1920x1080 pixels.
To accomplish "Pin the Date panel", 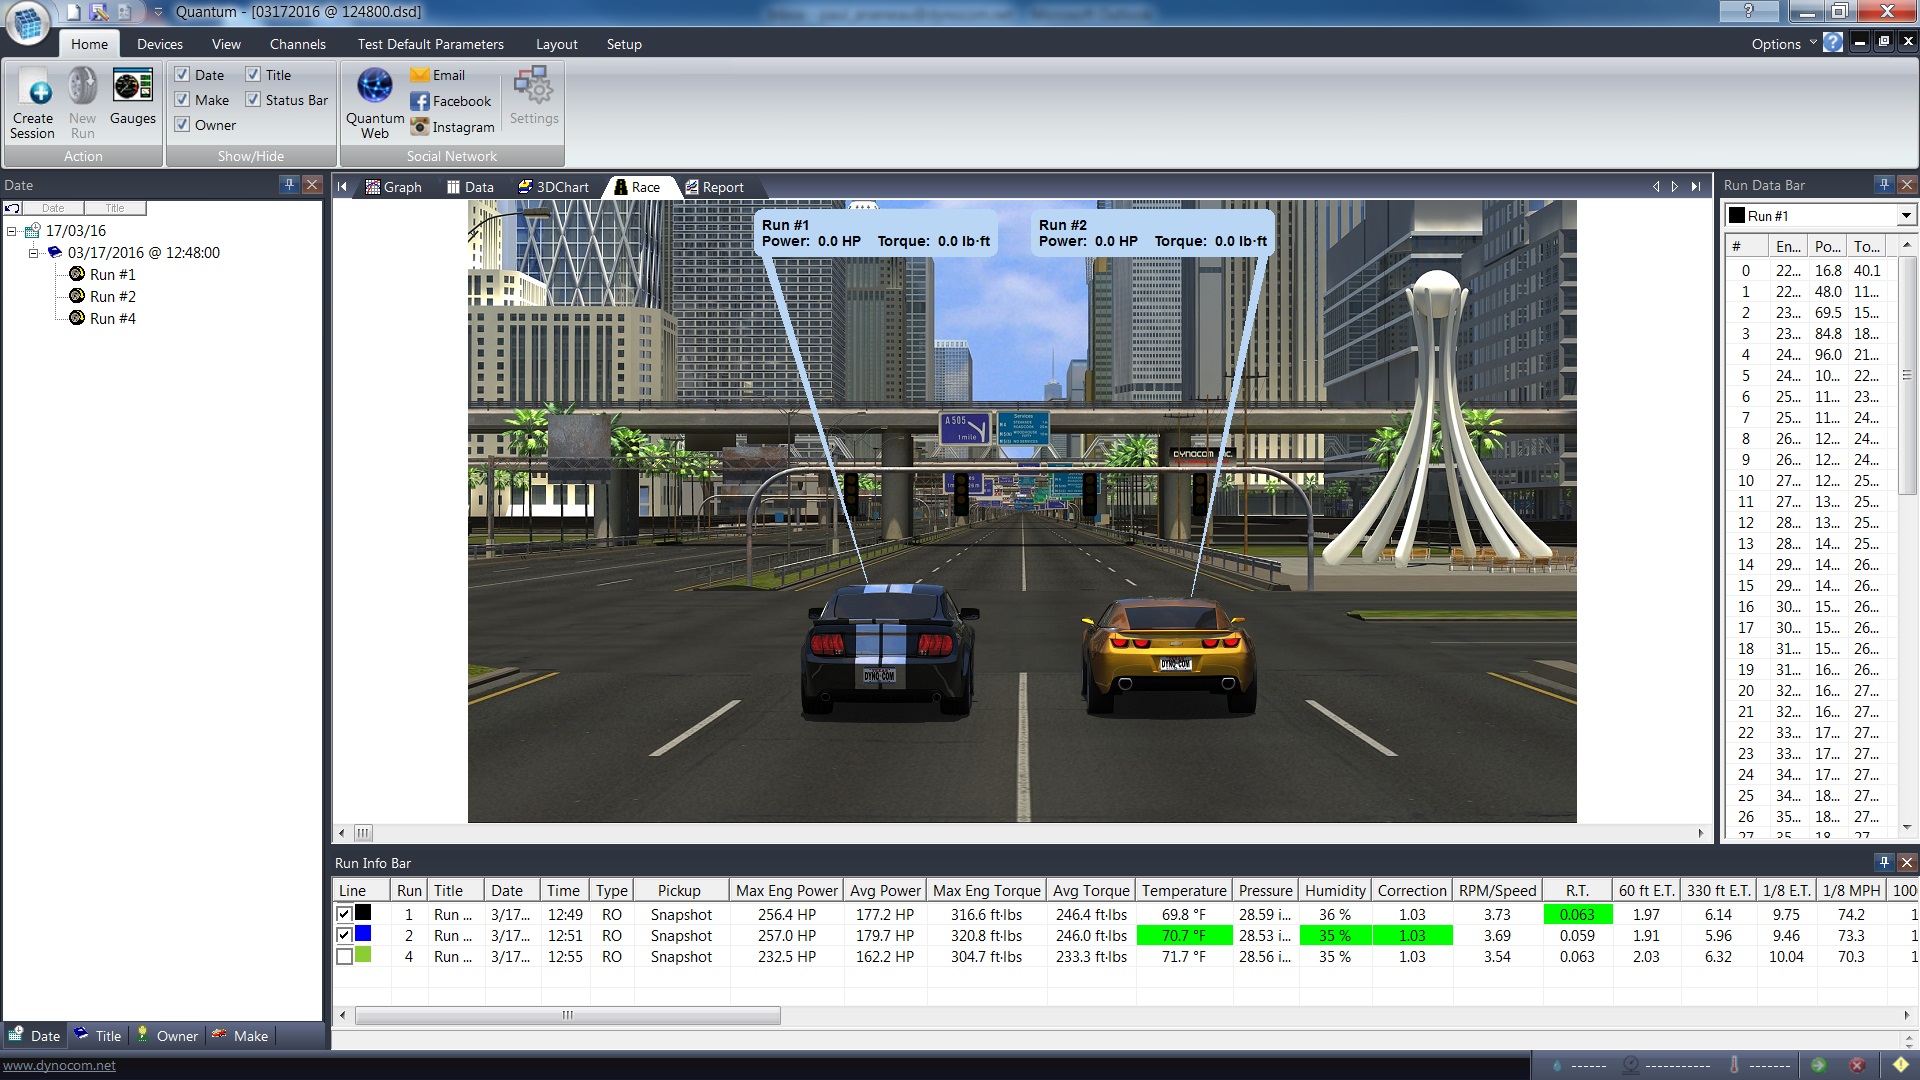I will pyautogui.click(x=289, y=184).
